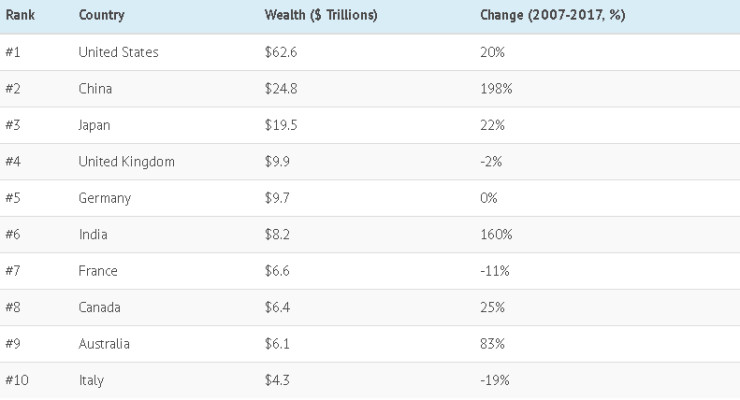
Task: Select the Canada country cell
Action: click(x=100, y=308)
